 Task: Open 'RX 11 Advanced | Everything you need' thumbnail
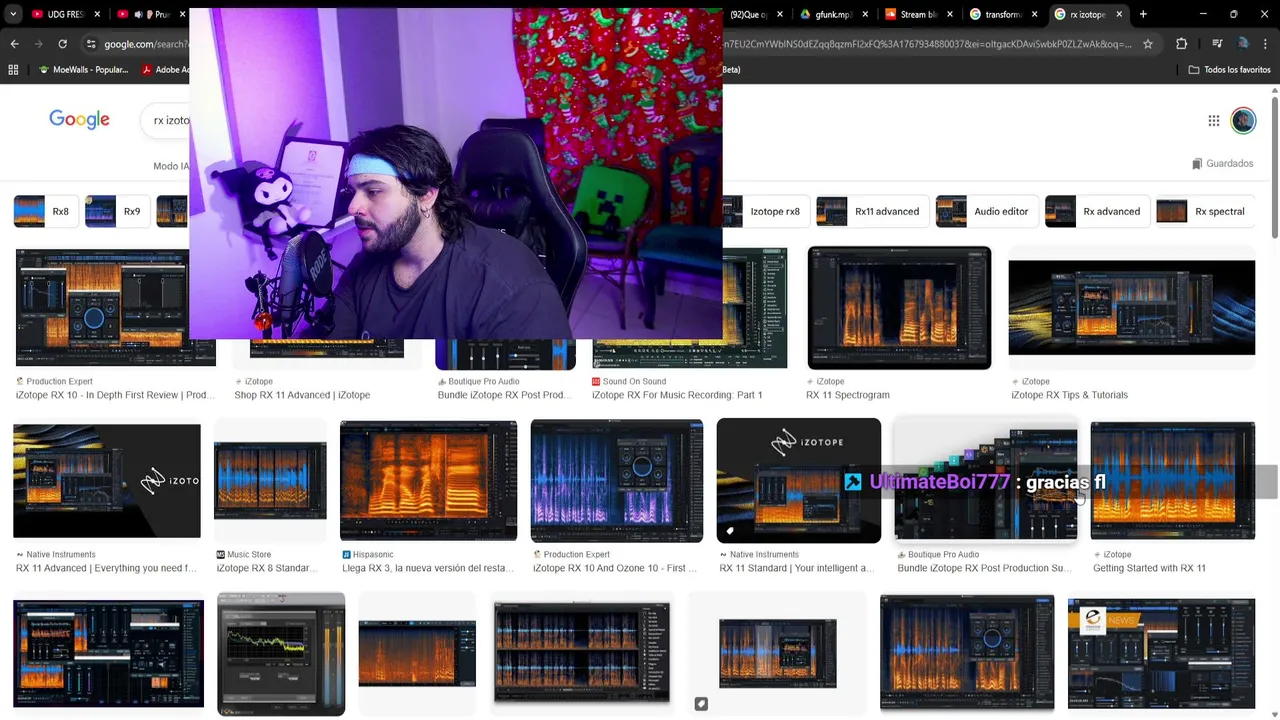point(107,481)
